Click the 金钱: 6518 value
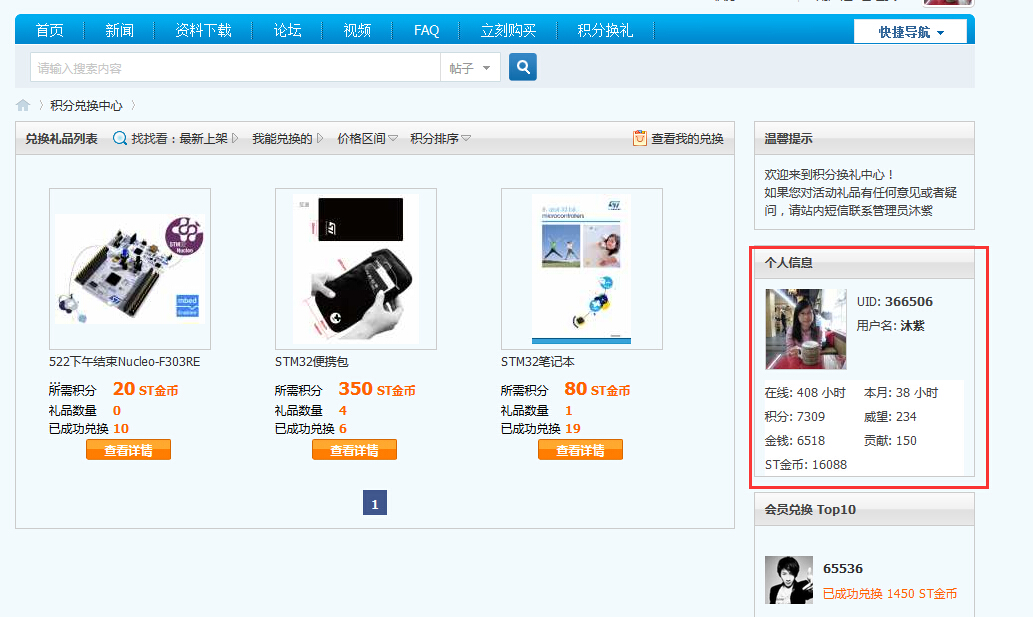This screenshot has width=1033, height=617. [795, 441]
